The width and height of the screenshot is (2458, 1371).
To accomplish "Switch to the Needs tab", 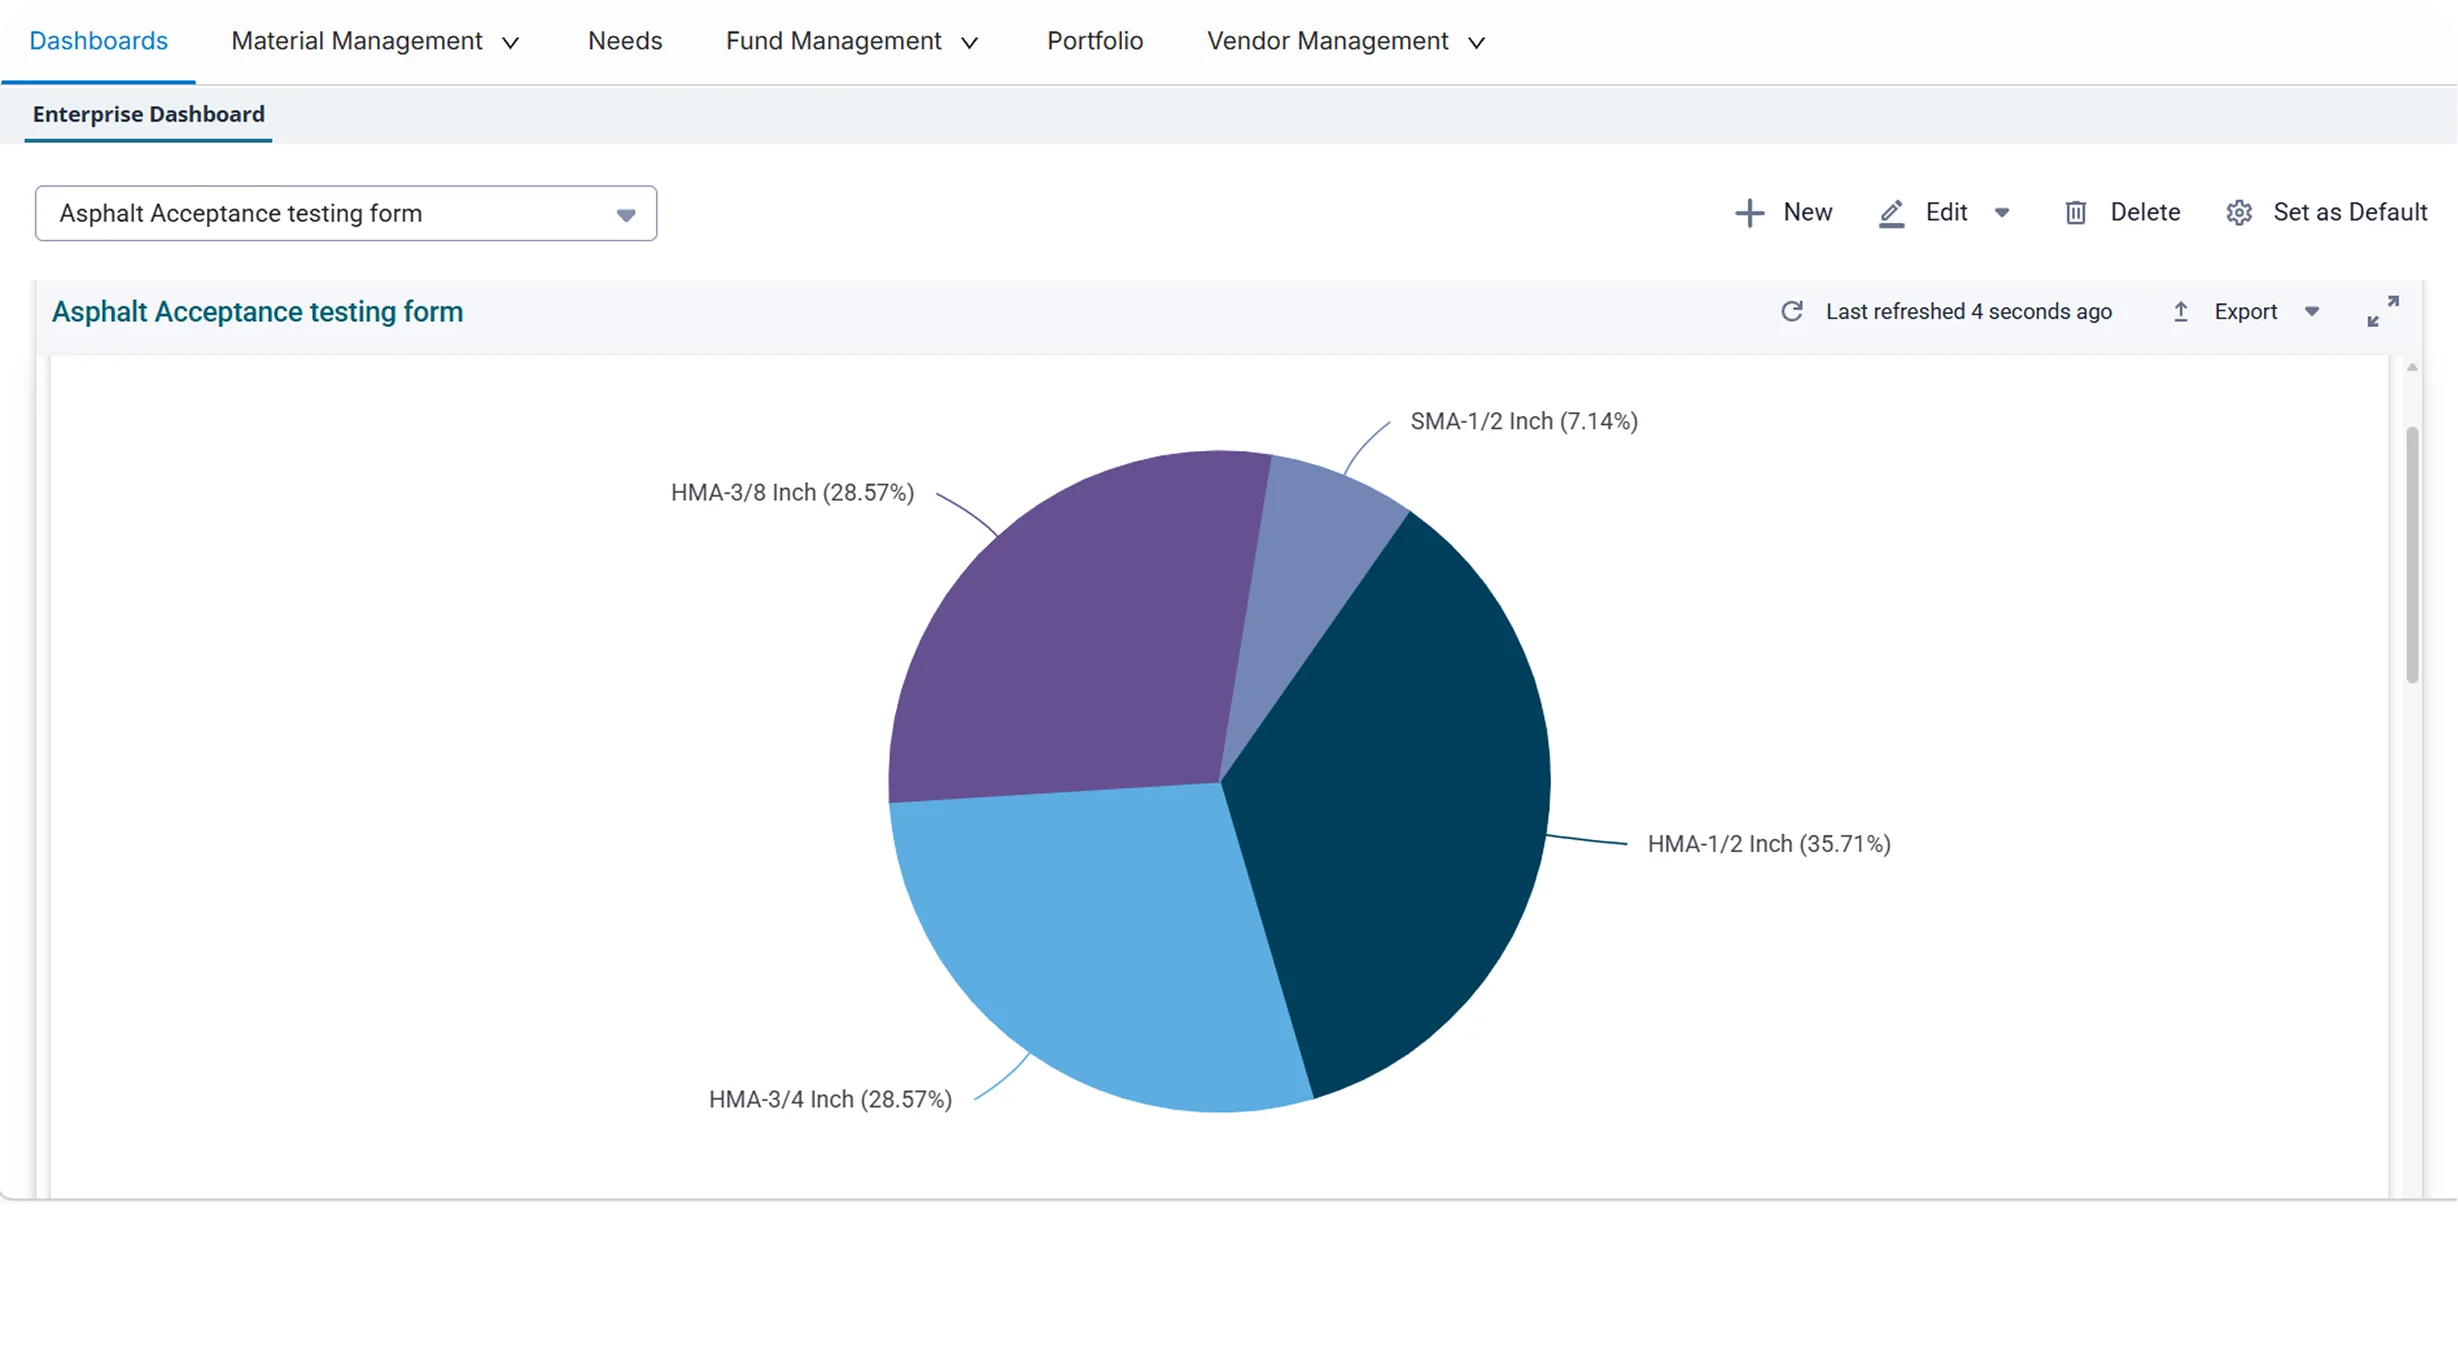I will click(x=625, y=41).
